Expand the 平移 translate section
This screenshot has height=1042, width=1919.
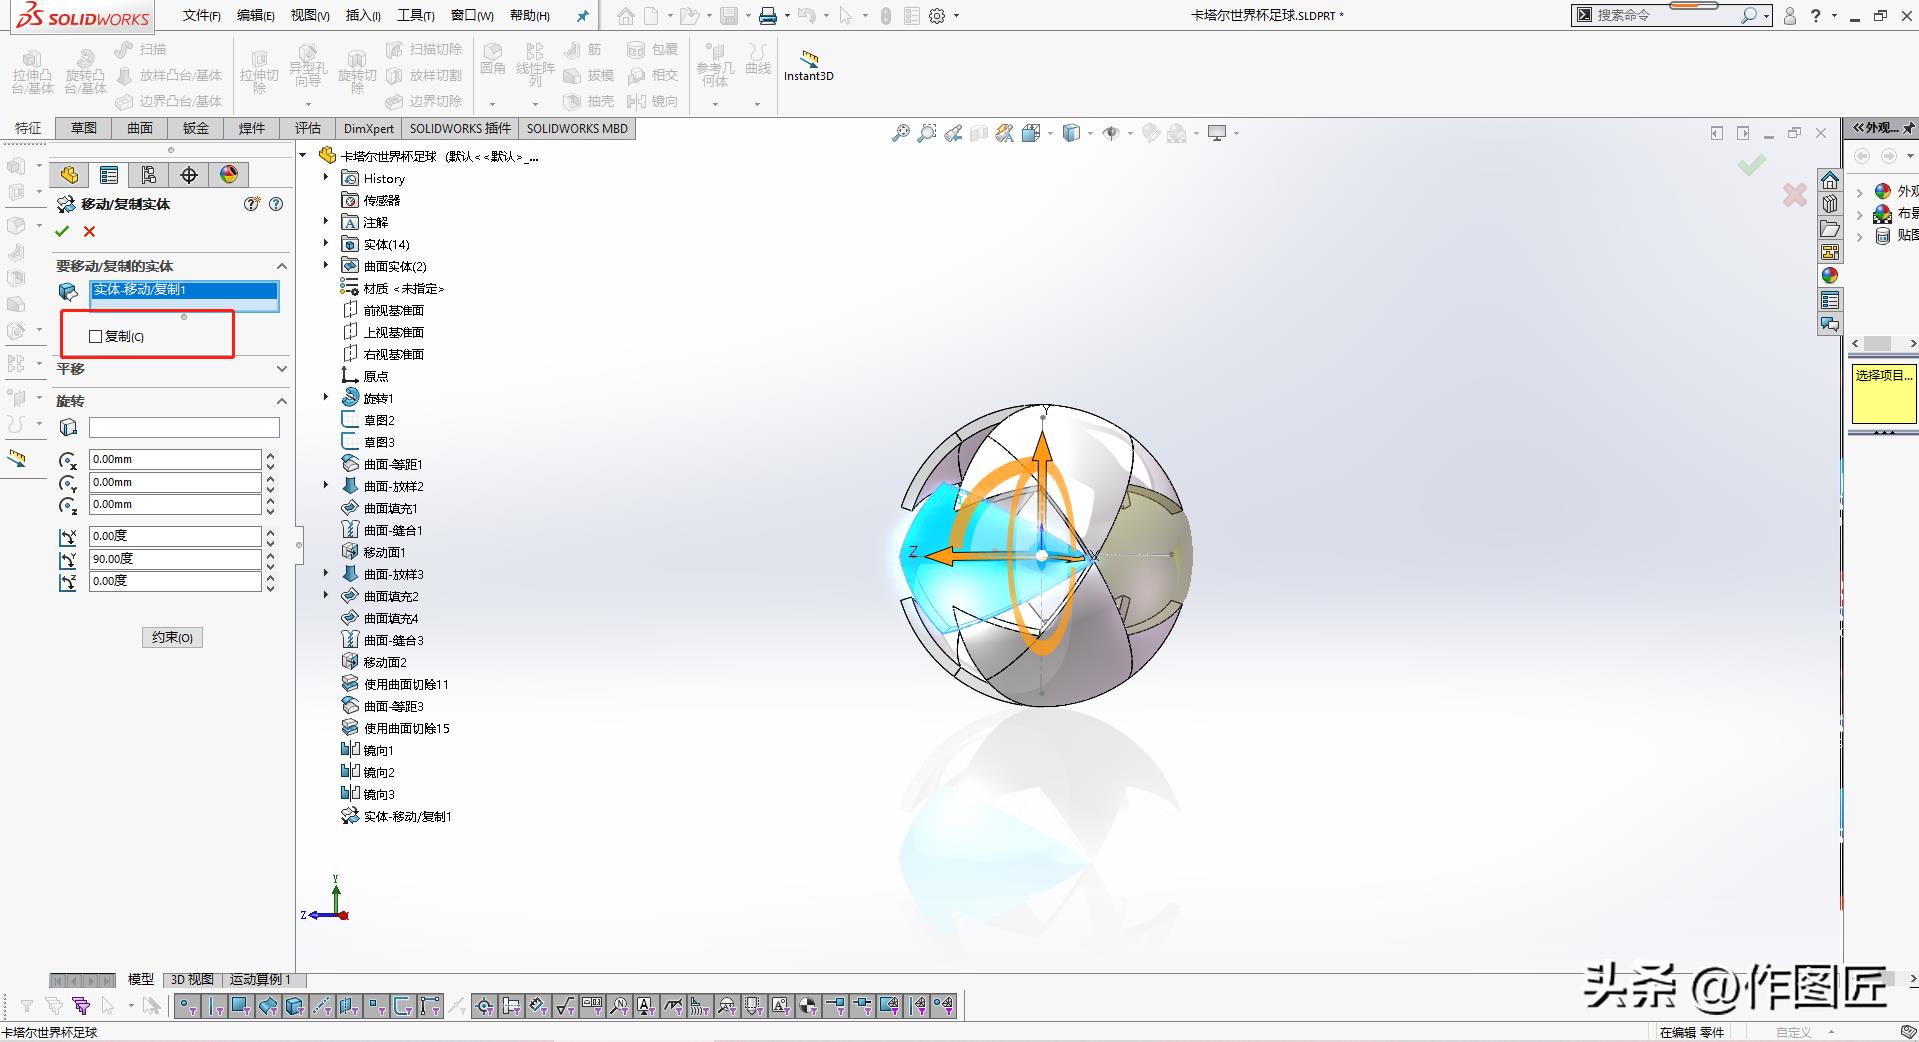281,369
